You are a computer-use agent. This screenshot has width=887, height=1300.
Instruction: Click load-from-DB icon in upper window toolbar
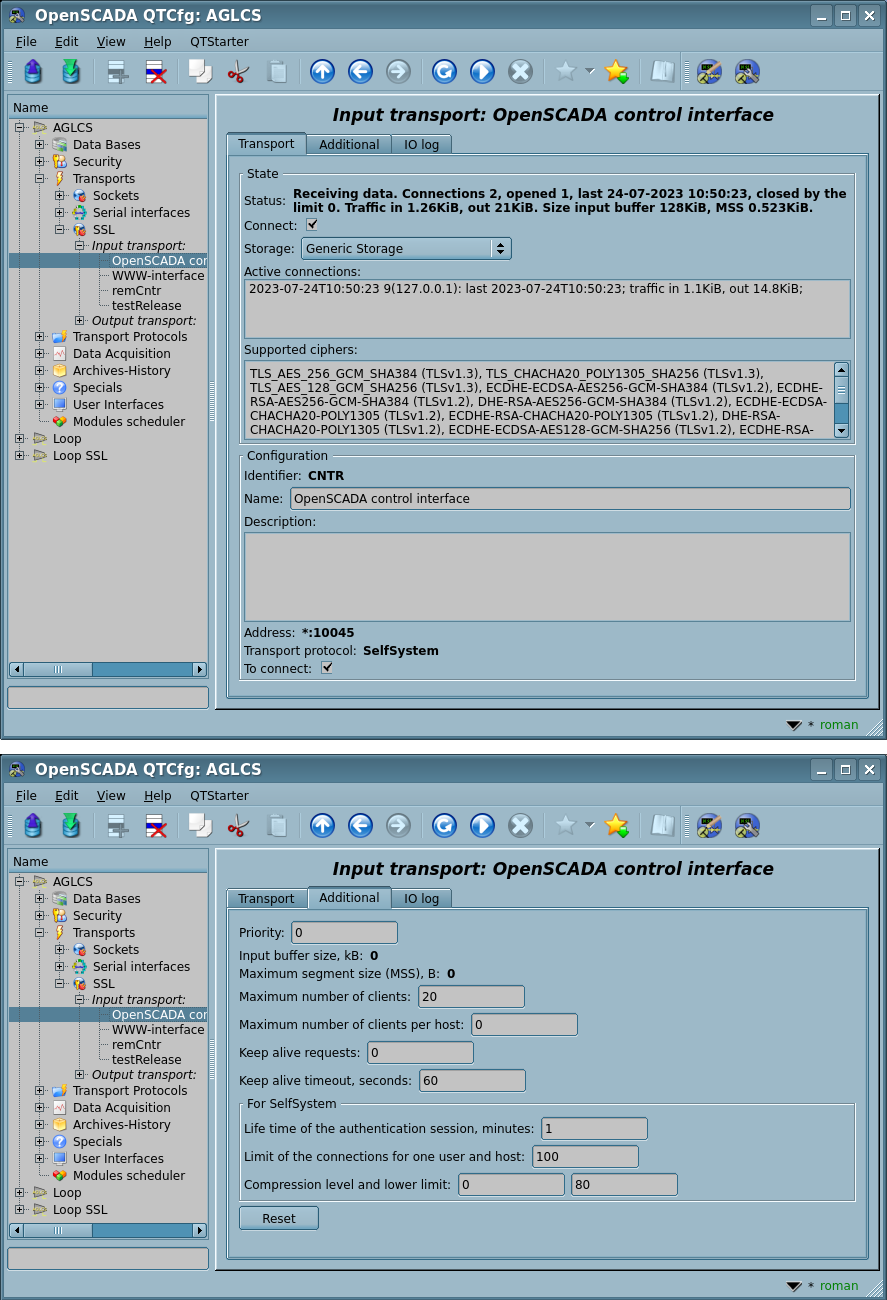(x=33, y=71)
